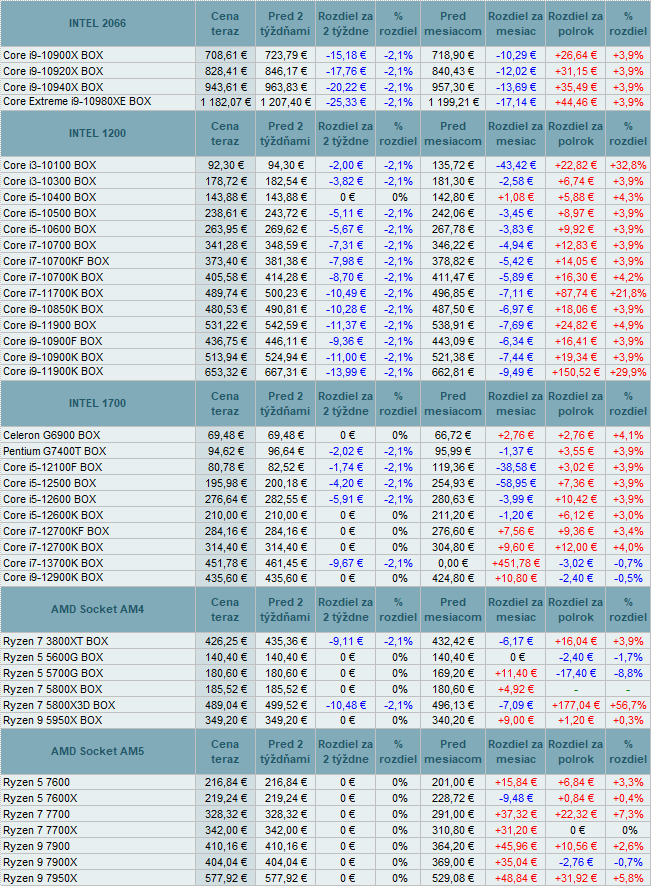
Task: Click the Core i7-10700KF BOX row name
Action: (x=56, y=261)
